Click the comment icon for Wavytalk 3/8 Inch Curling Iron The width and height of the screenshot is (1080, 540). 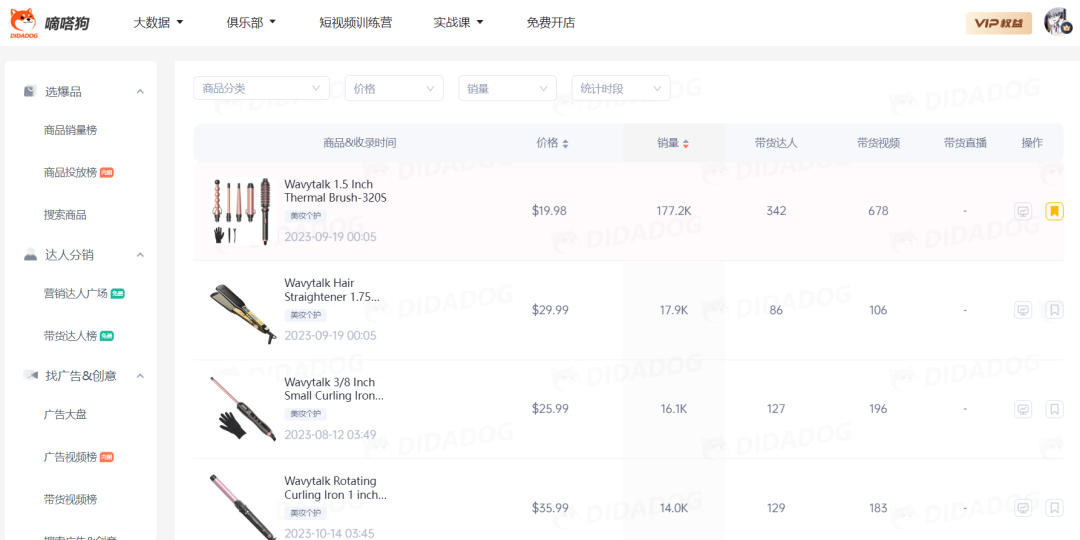[1023, 409]
